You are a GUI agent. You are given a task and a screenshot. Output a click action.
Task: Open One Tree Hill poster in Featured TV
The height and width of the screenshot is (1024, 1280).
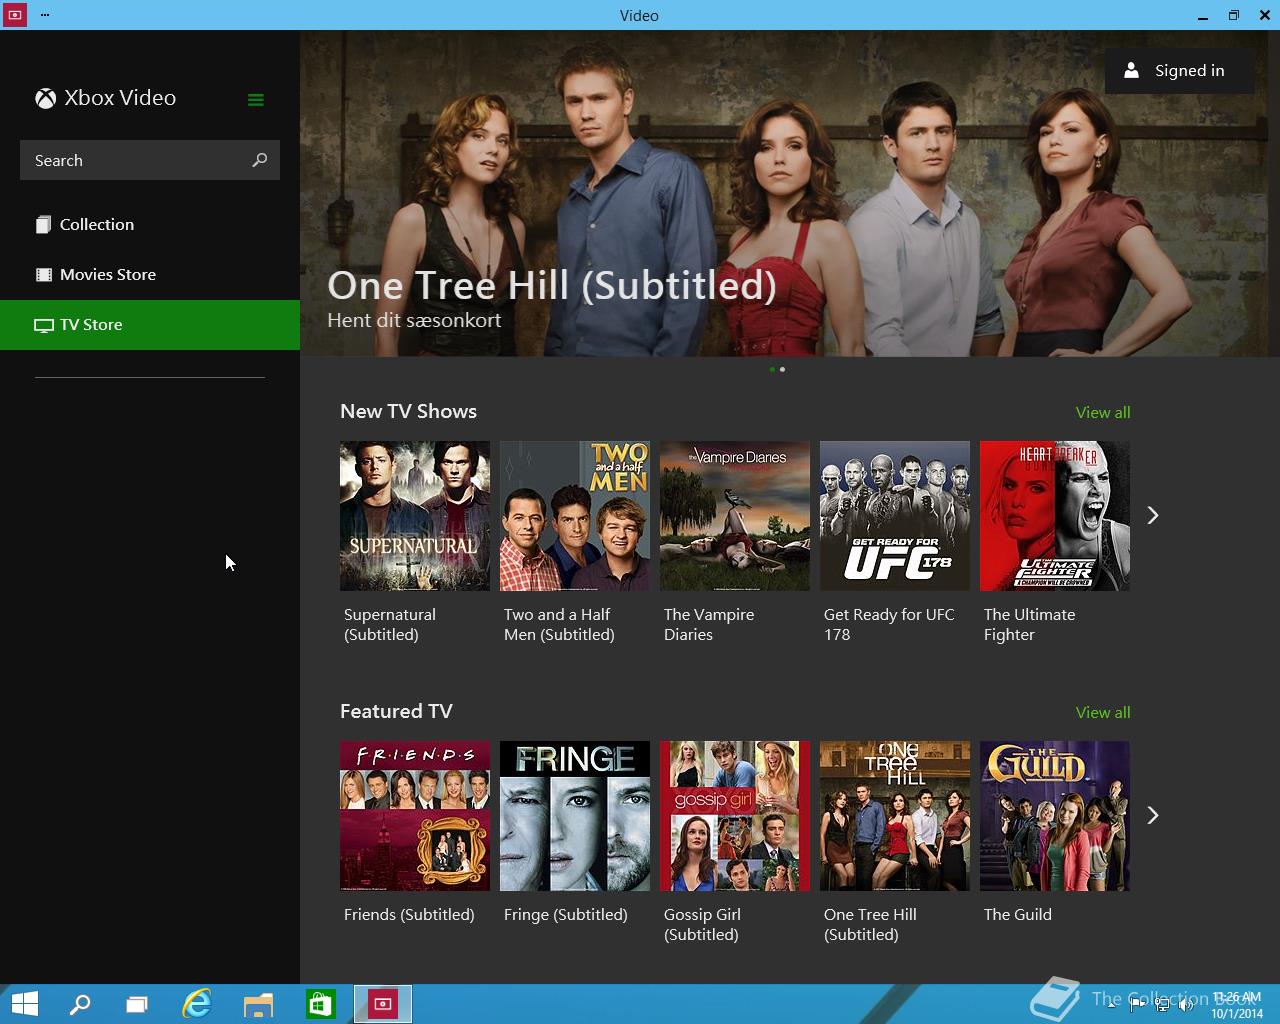tap(895, 816)
